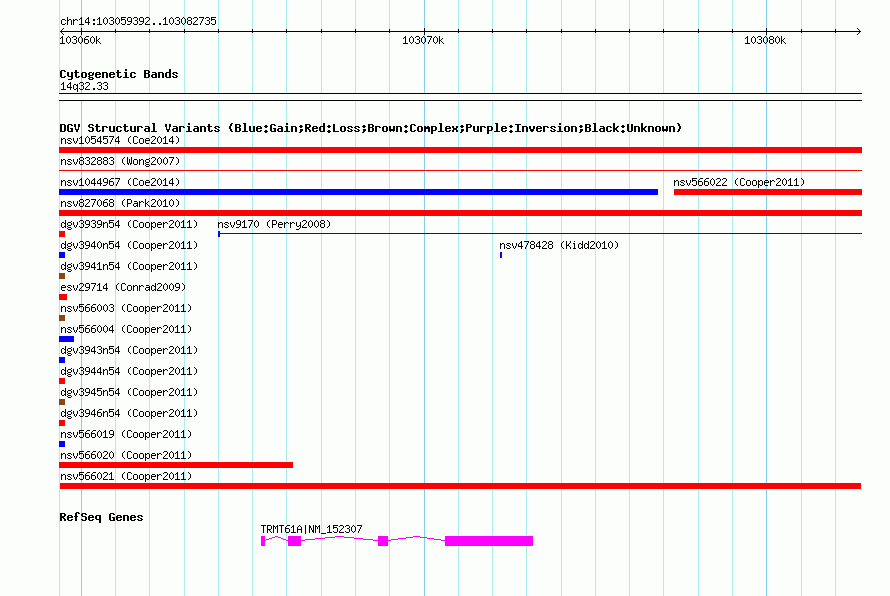Click the chr14:103059392..103082735 region label
Viewport: 890px width, 596px height.
138,21
